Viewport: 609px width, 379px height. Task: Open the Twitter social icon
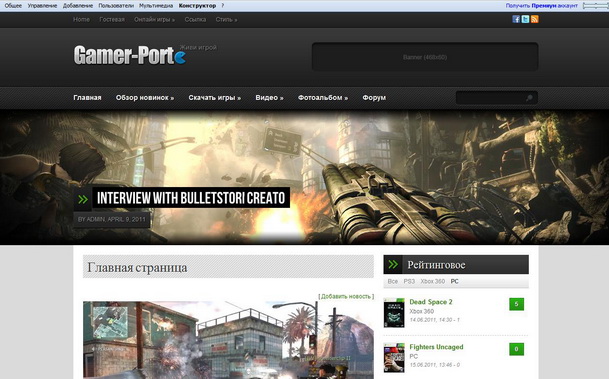coord(525,19)
